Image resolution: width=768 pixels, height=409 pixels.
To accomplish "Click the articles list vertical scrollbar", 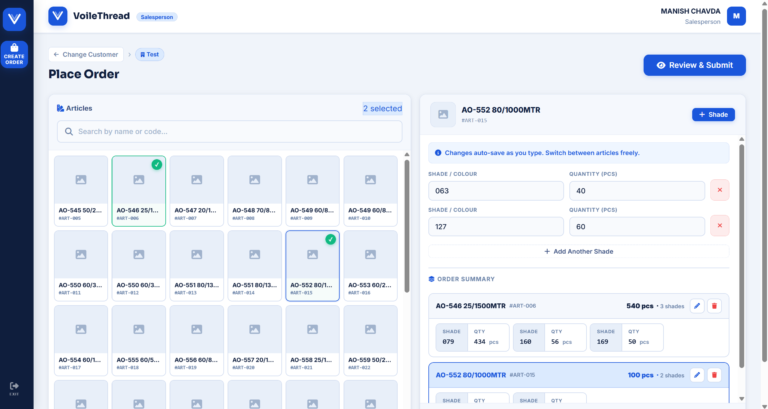I will [x=406, y=220].
